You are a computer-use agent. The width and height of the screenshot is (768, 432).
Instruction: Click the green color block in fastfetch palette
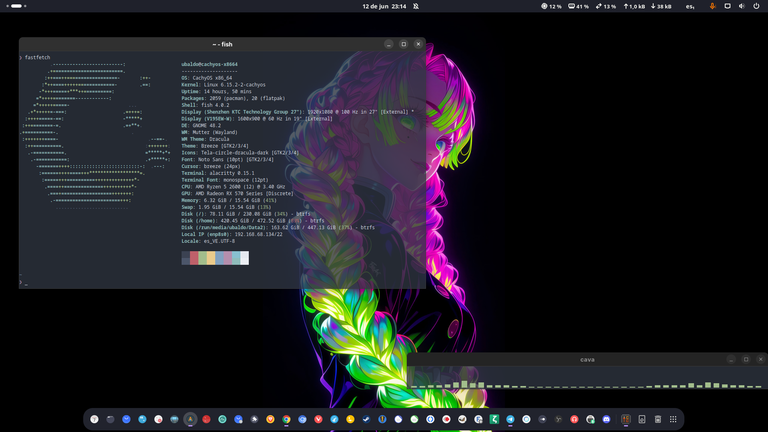coord(202,258)
